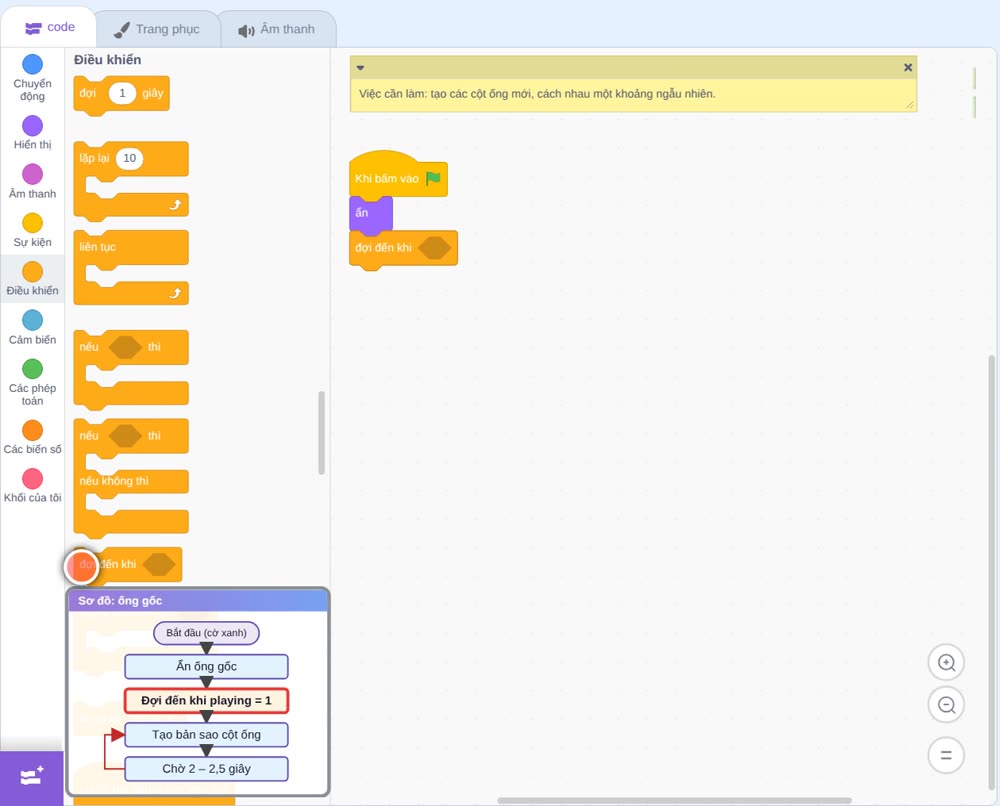Click the workspace horizontal scrollbar
The image size is (1000, 806).
click(x=674, y=800)
